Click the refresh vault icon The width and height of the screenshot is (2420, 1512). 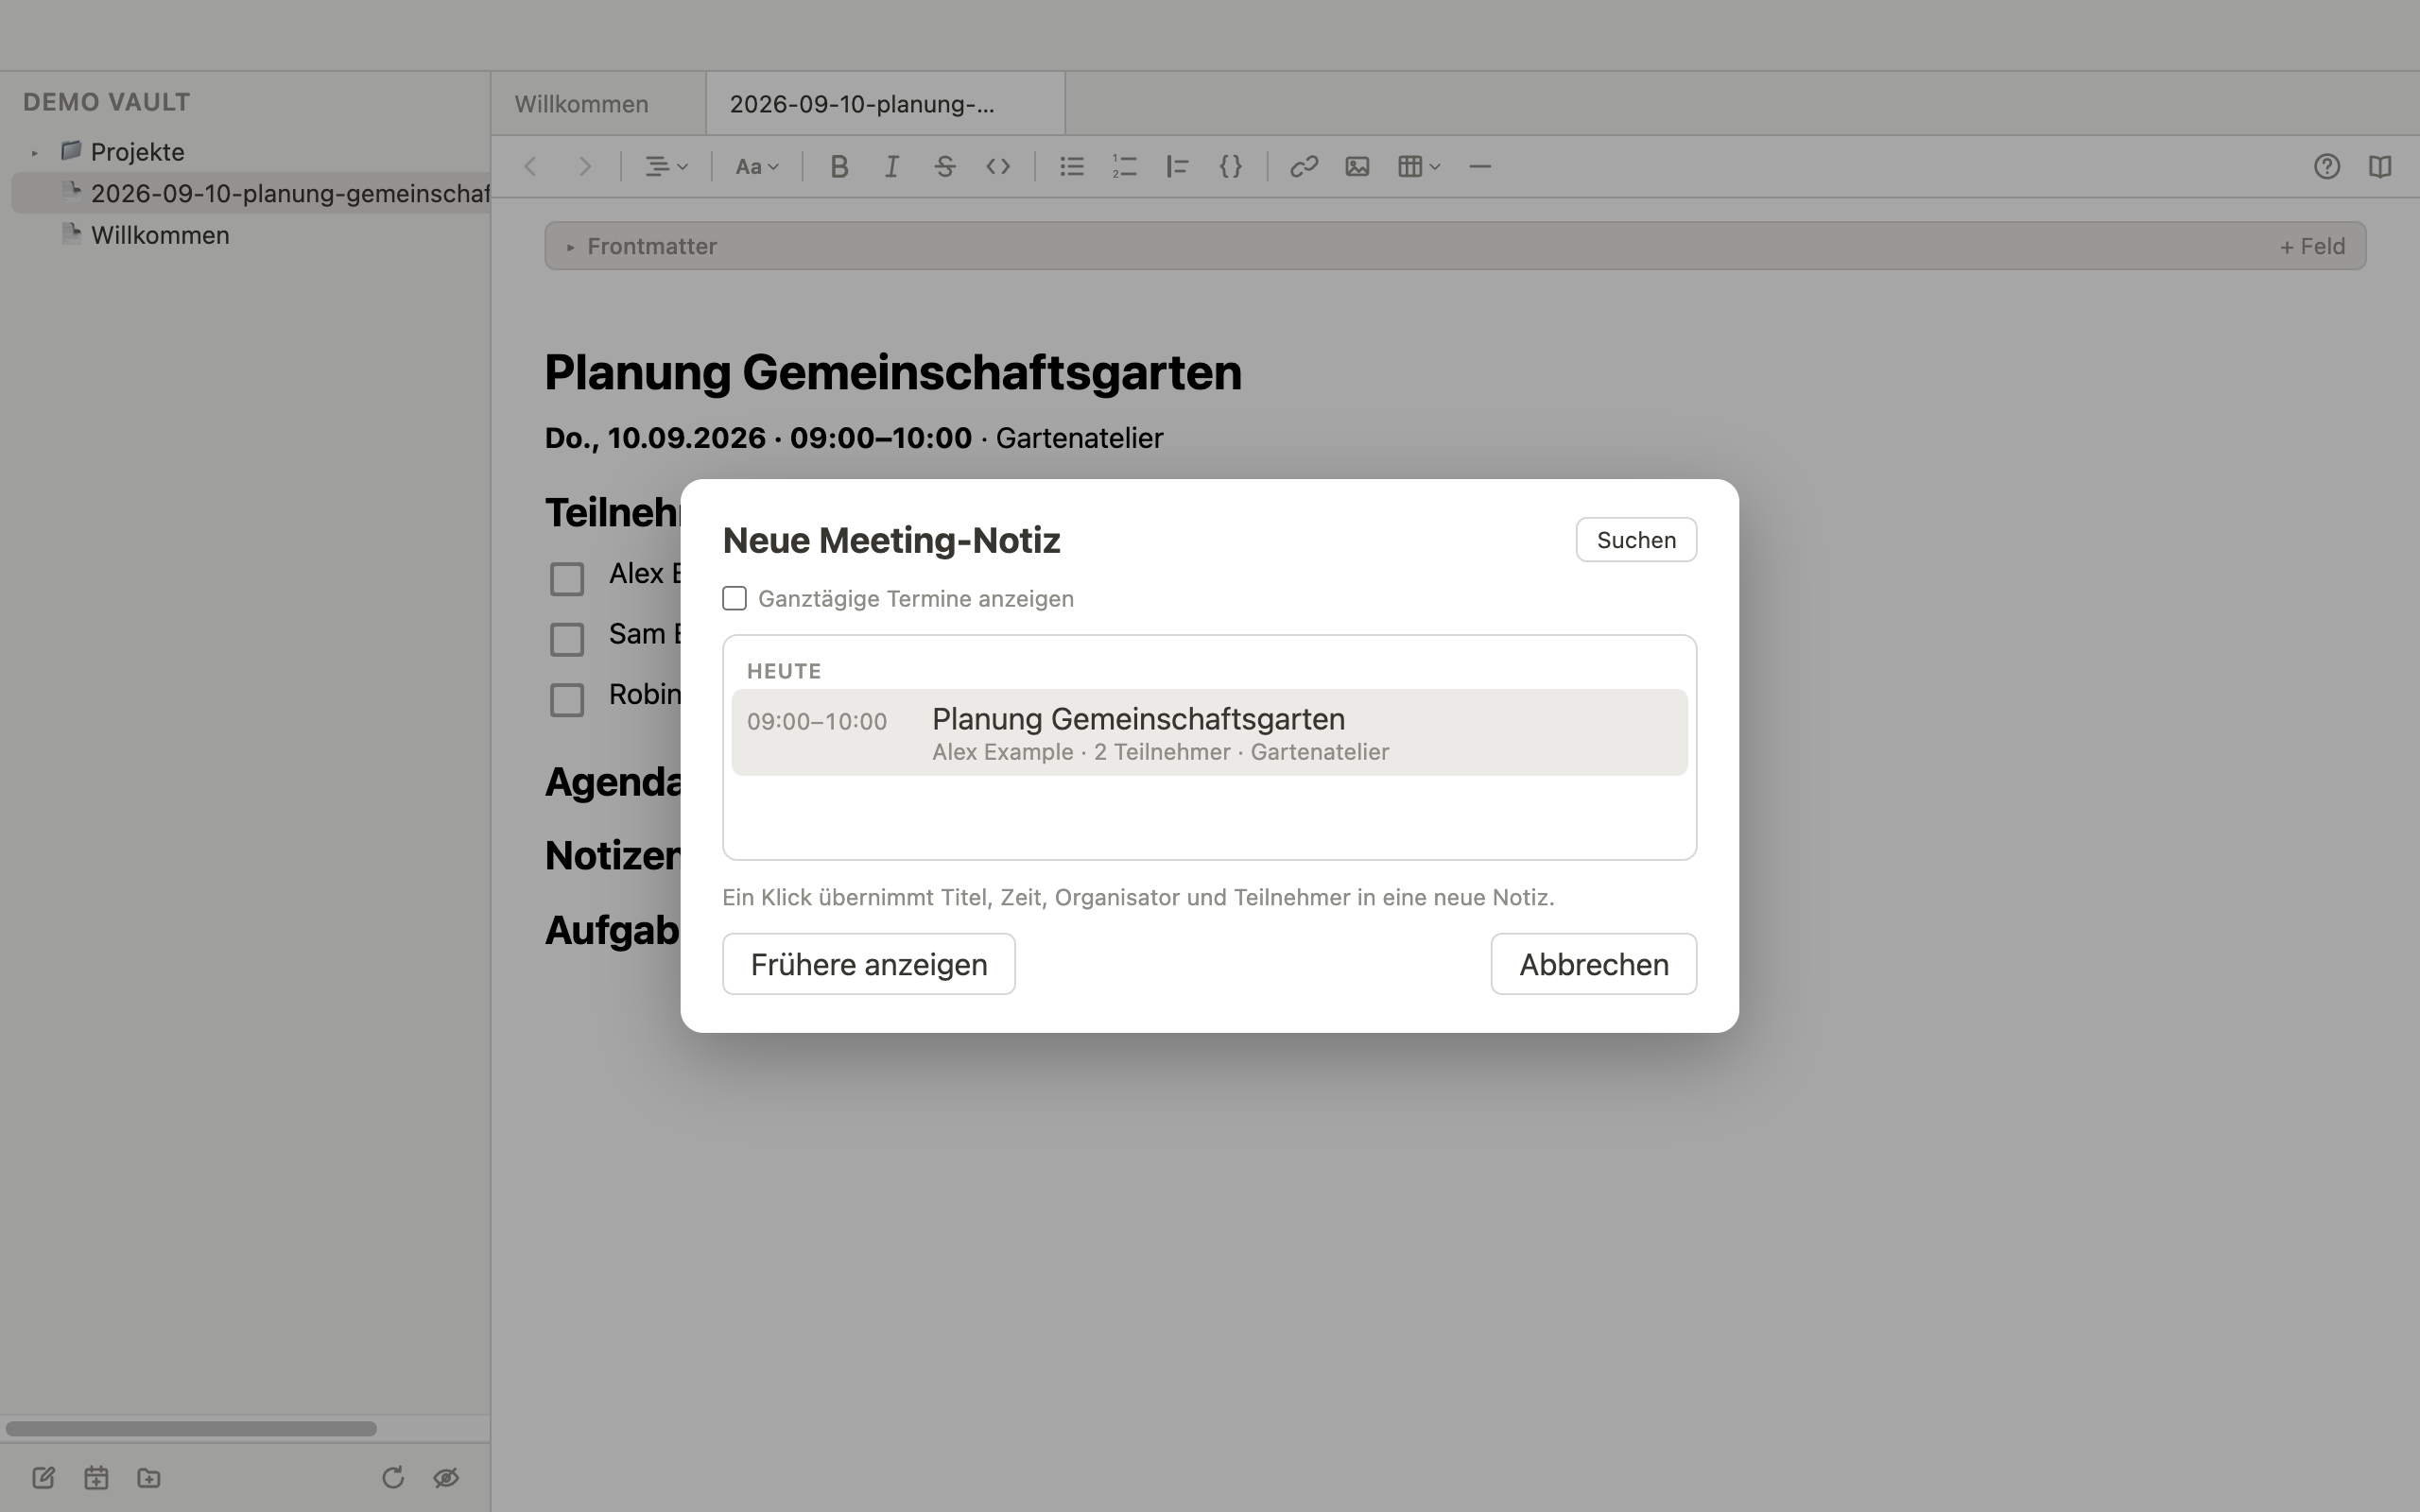[393, 1477]
